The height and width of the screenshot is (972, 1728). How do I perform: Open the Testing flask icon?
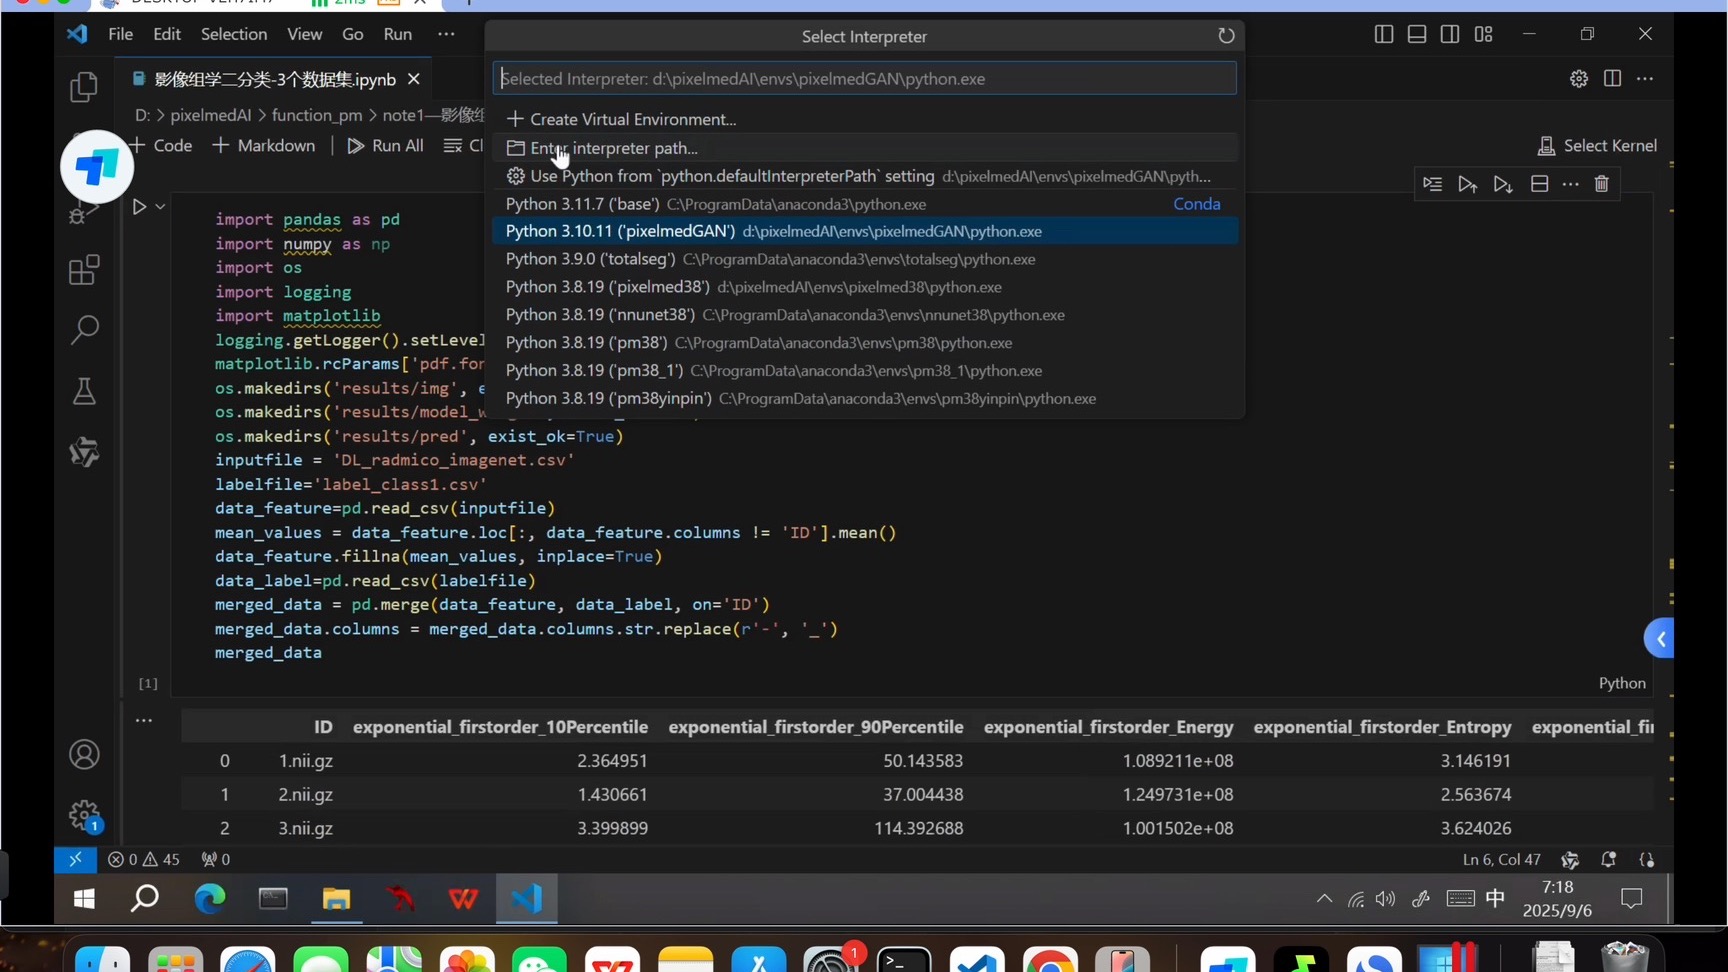[84, 391]
